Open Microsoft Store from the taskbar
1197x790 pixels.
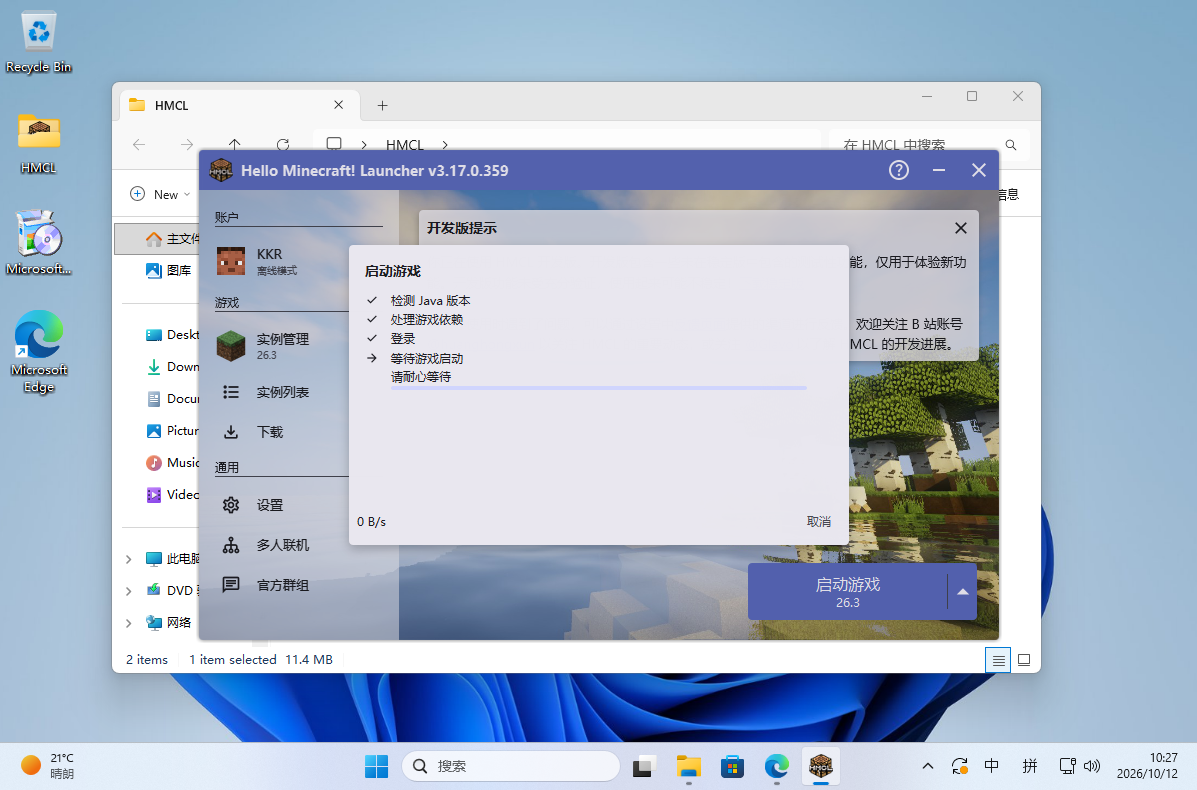tap(732, 765)
